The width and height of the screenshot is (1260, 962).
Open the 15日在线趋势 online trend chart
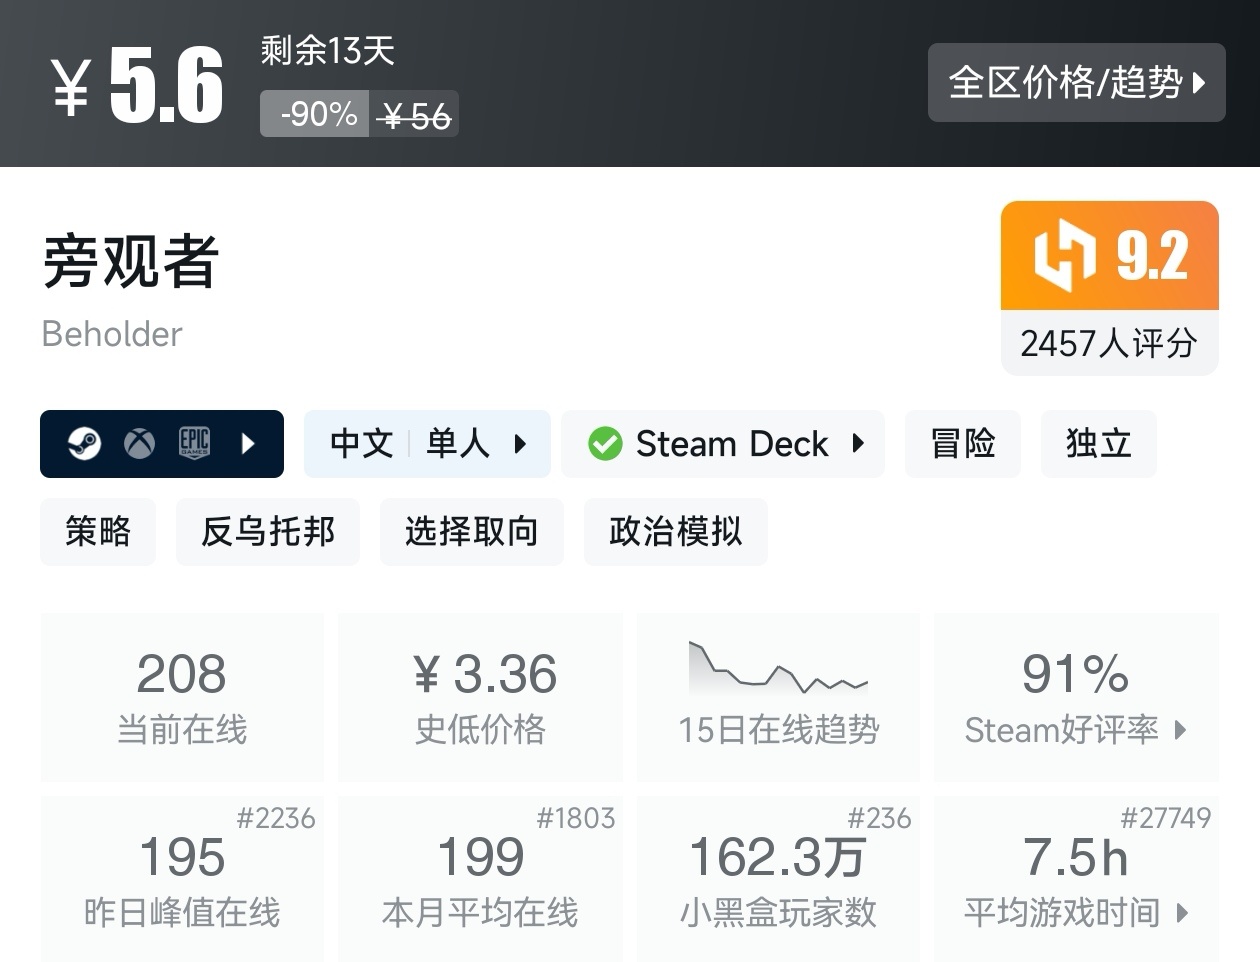tap(778, 697)
